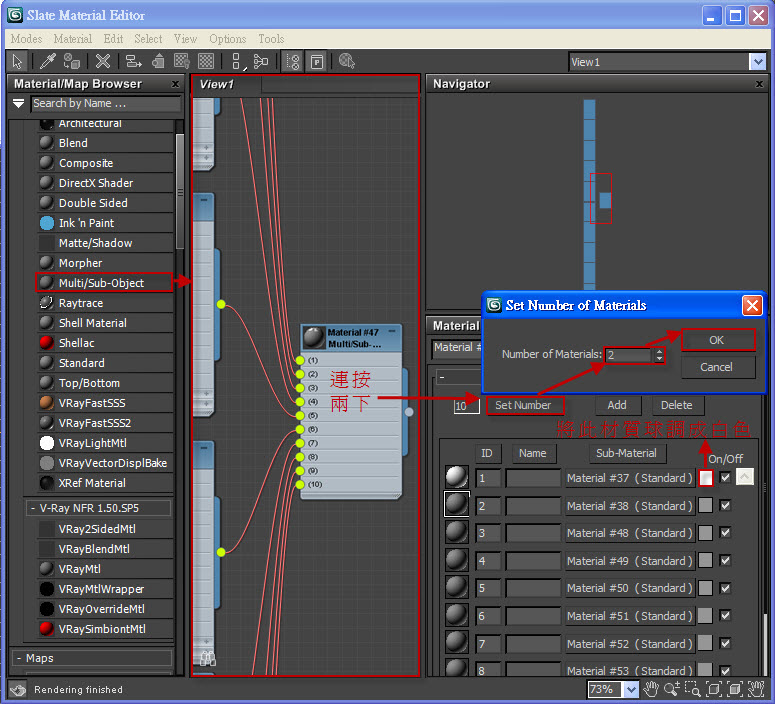
Task: Open the Options menu
Action: coord(227,39)
